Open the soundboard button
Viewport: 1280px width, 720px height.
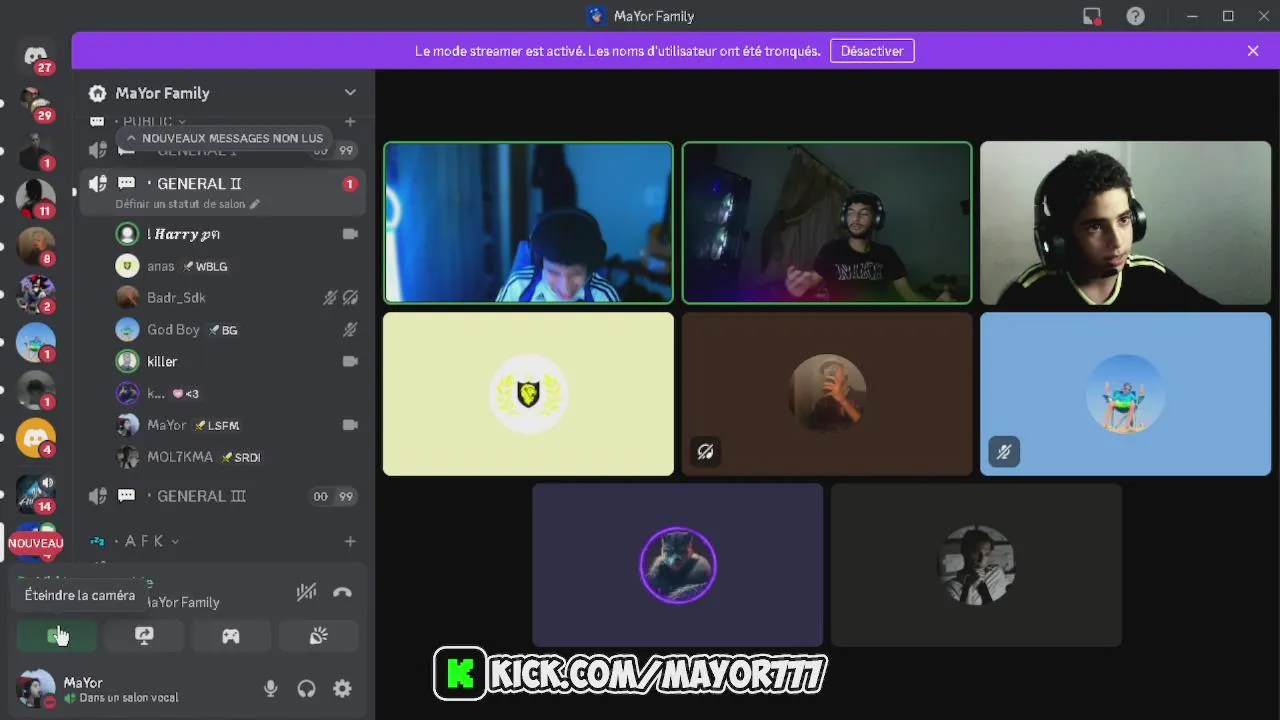tap(318, 636)
